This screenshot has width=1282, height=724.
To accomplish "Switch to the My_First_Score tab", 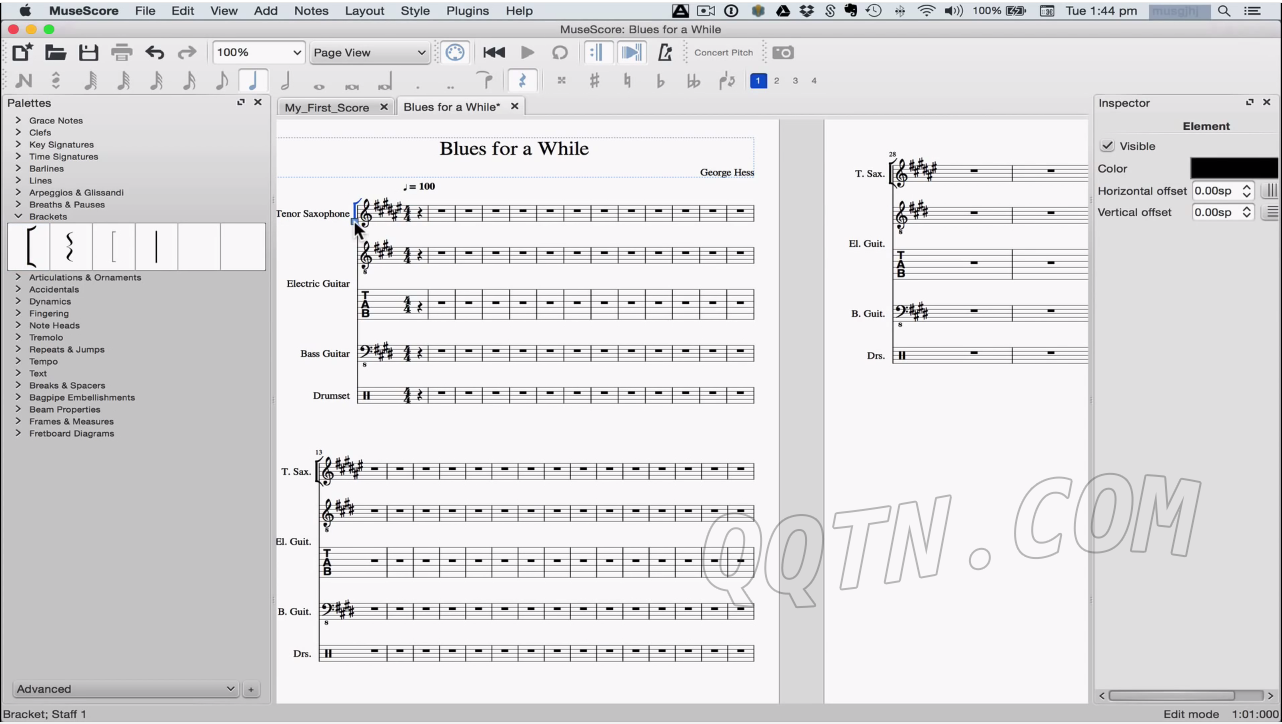I will [x=326, y=107].
